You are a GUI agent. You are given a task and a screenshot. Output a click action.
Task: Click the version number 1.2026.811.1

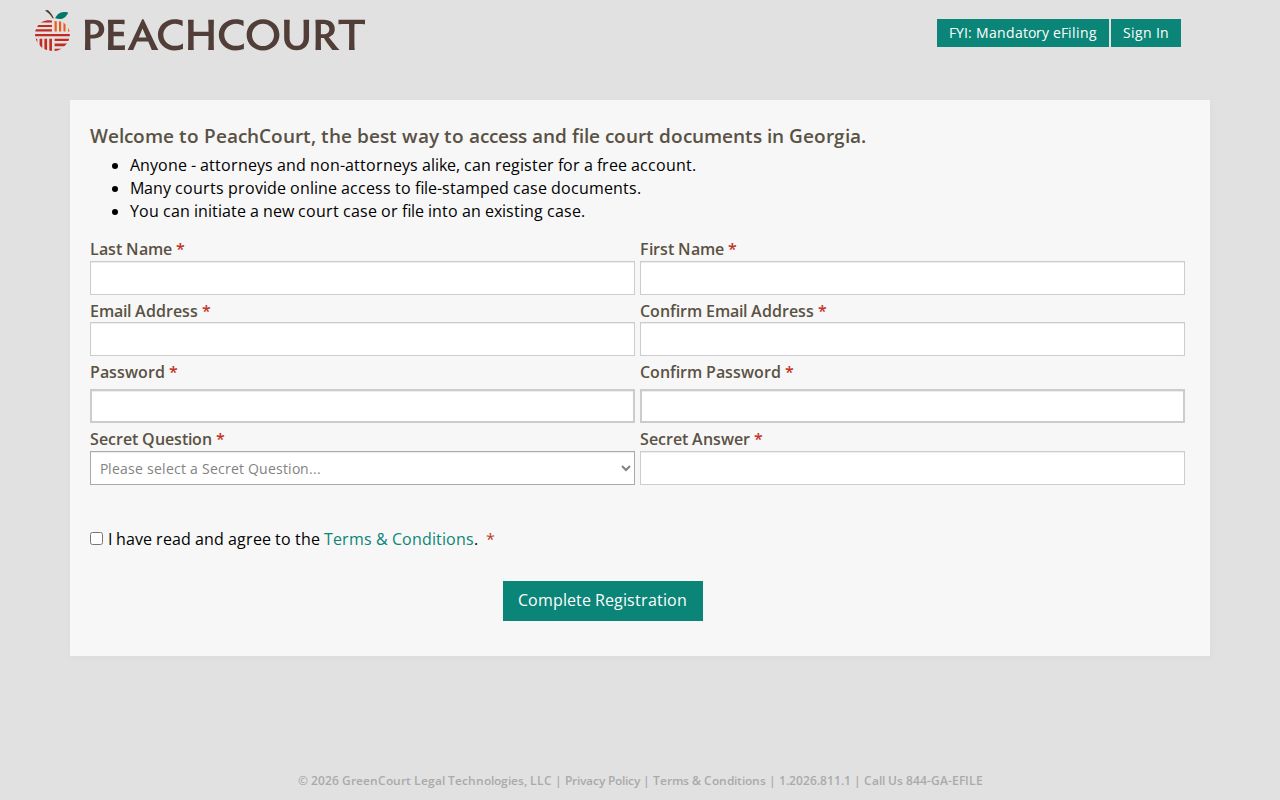tap(814, 781)
